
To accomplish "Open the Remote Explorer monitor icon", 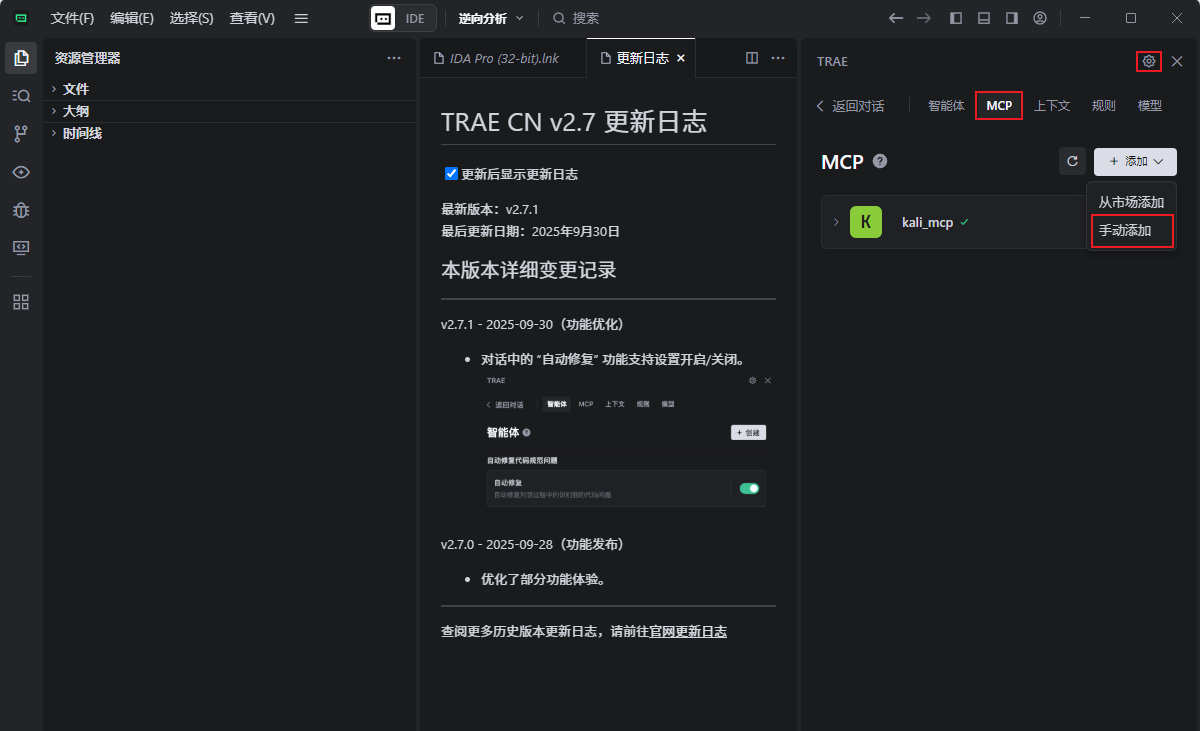I will pos(21,247).
